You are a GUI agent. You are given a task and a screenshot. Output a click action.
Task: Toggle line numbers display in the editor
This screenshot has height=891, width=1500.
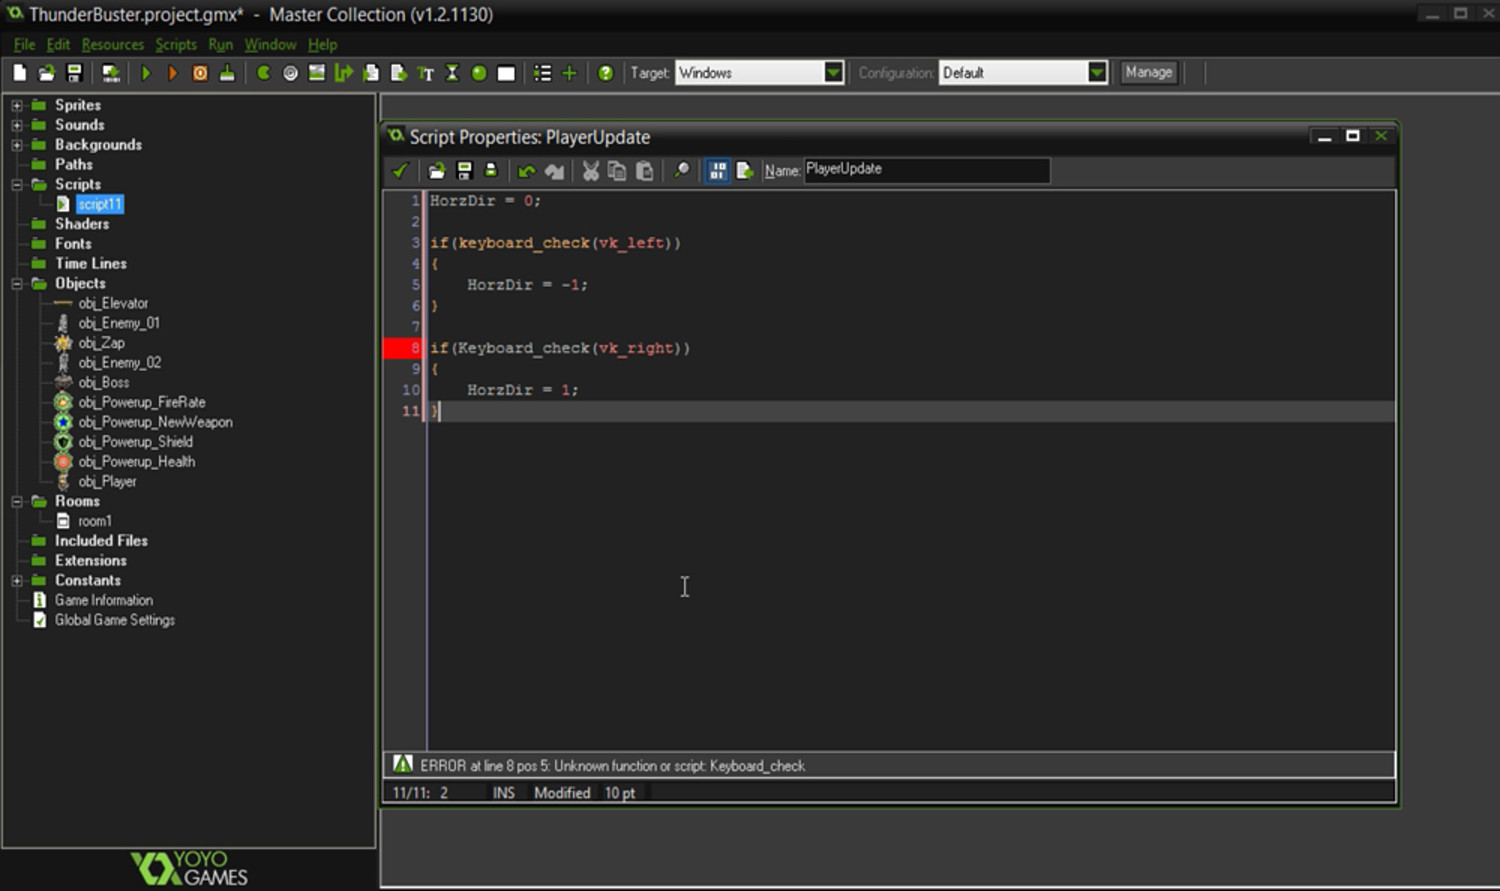click(717, 170)
